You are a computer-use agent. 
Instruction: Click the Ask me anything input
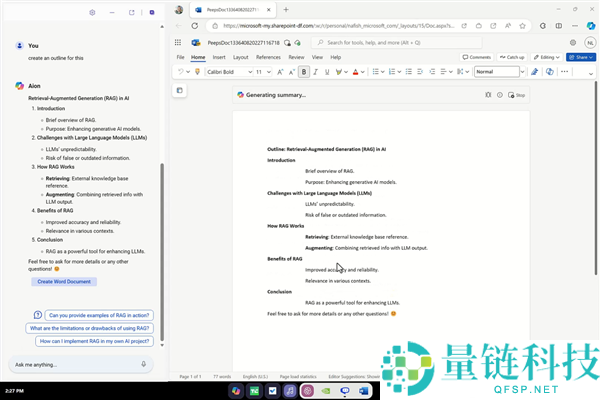coord(81,364)
